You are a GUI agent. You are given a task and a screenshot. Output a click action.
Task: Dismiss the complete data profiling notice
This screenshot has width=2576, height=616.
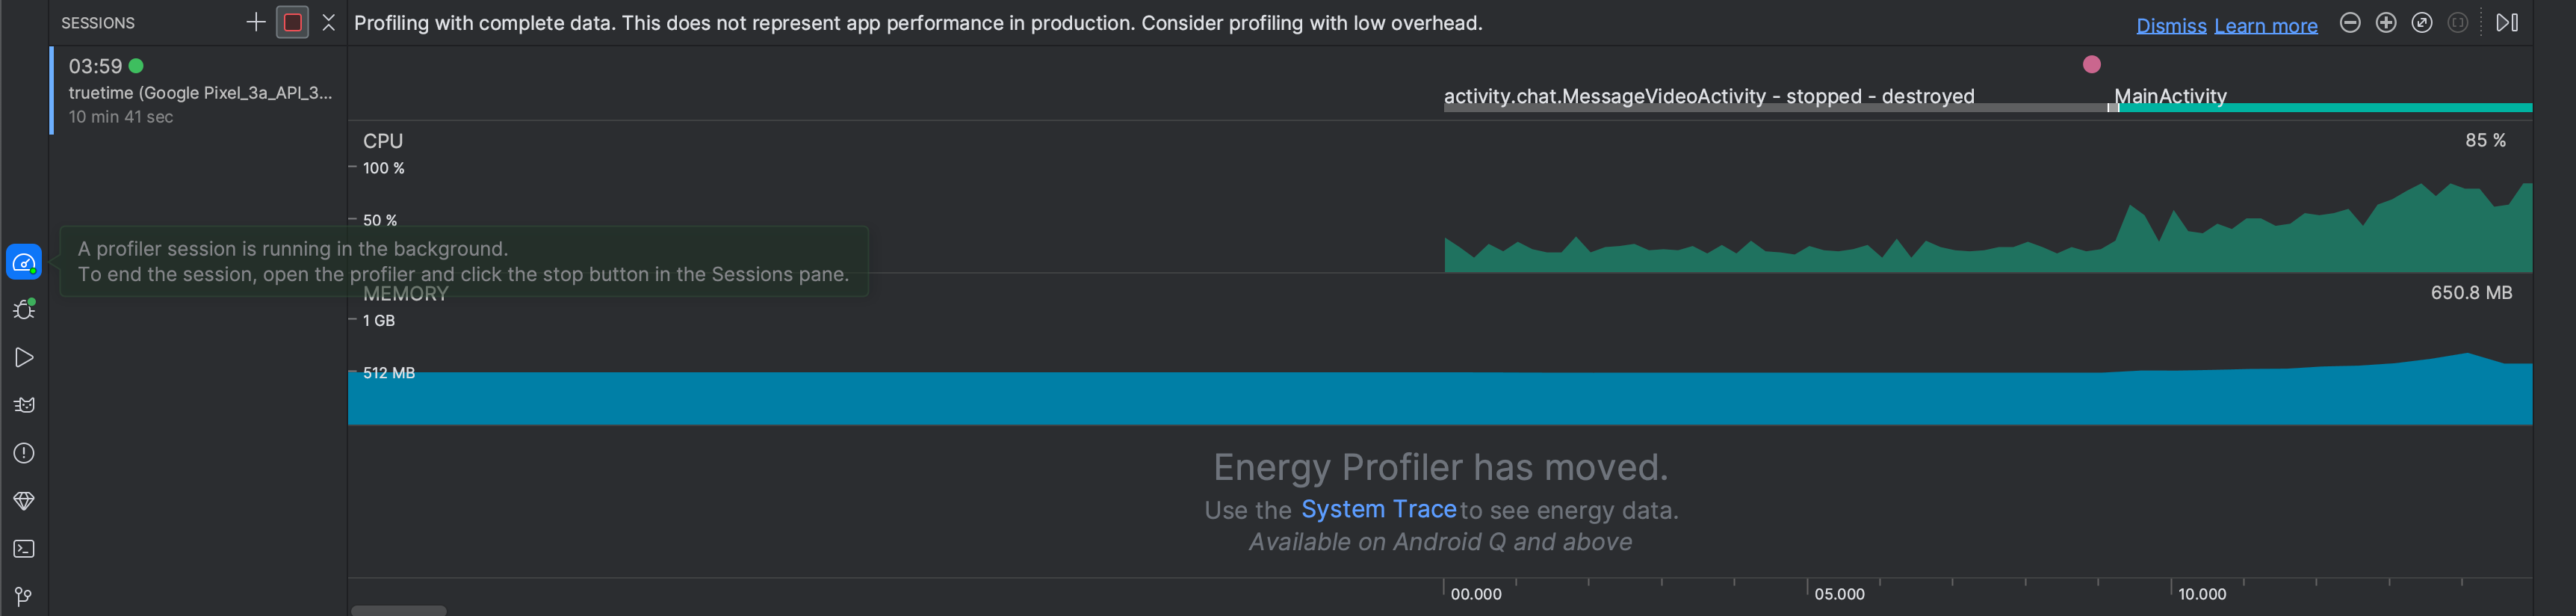tap(2171, 26)
